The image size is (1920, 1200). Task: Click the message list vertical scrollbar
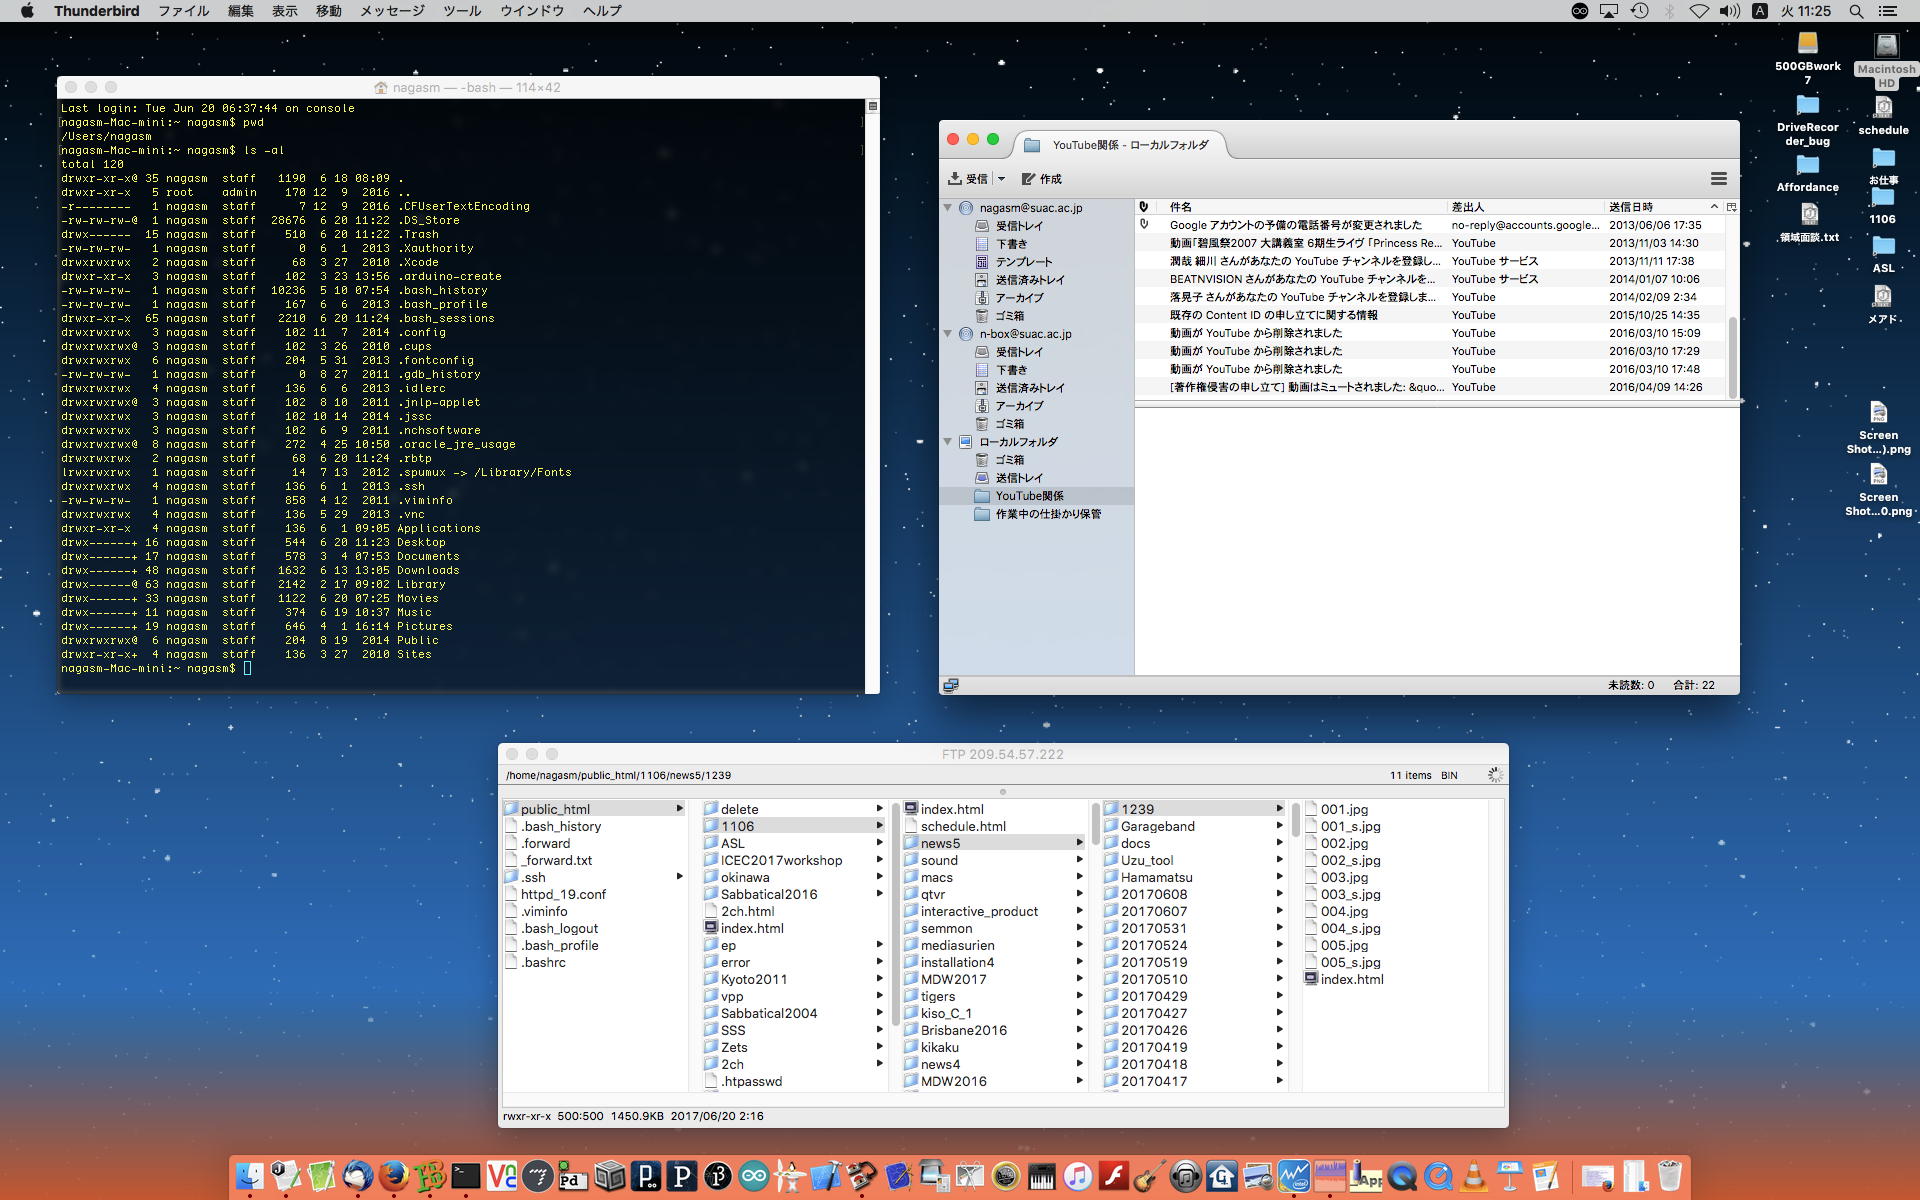pyautogui.click(x=1732, y=355)
